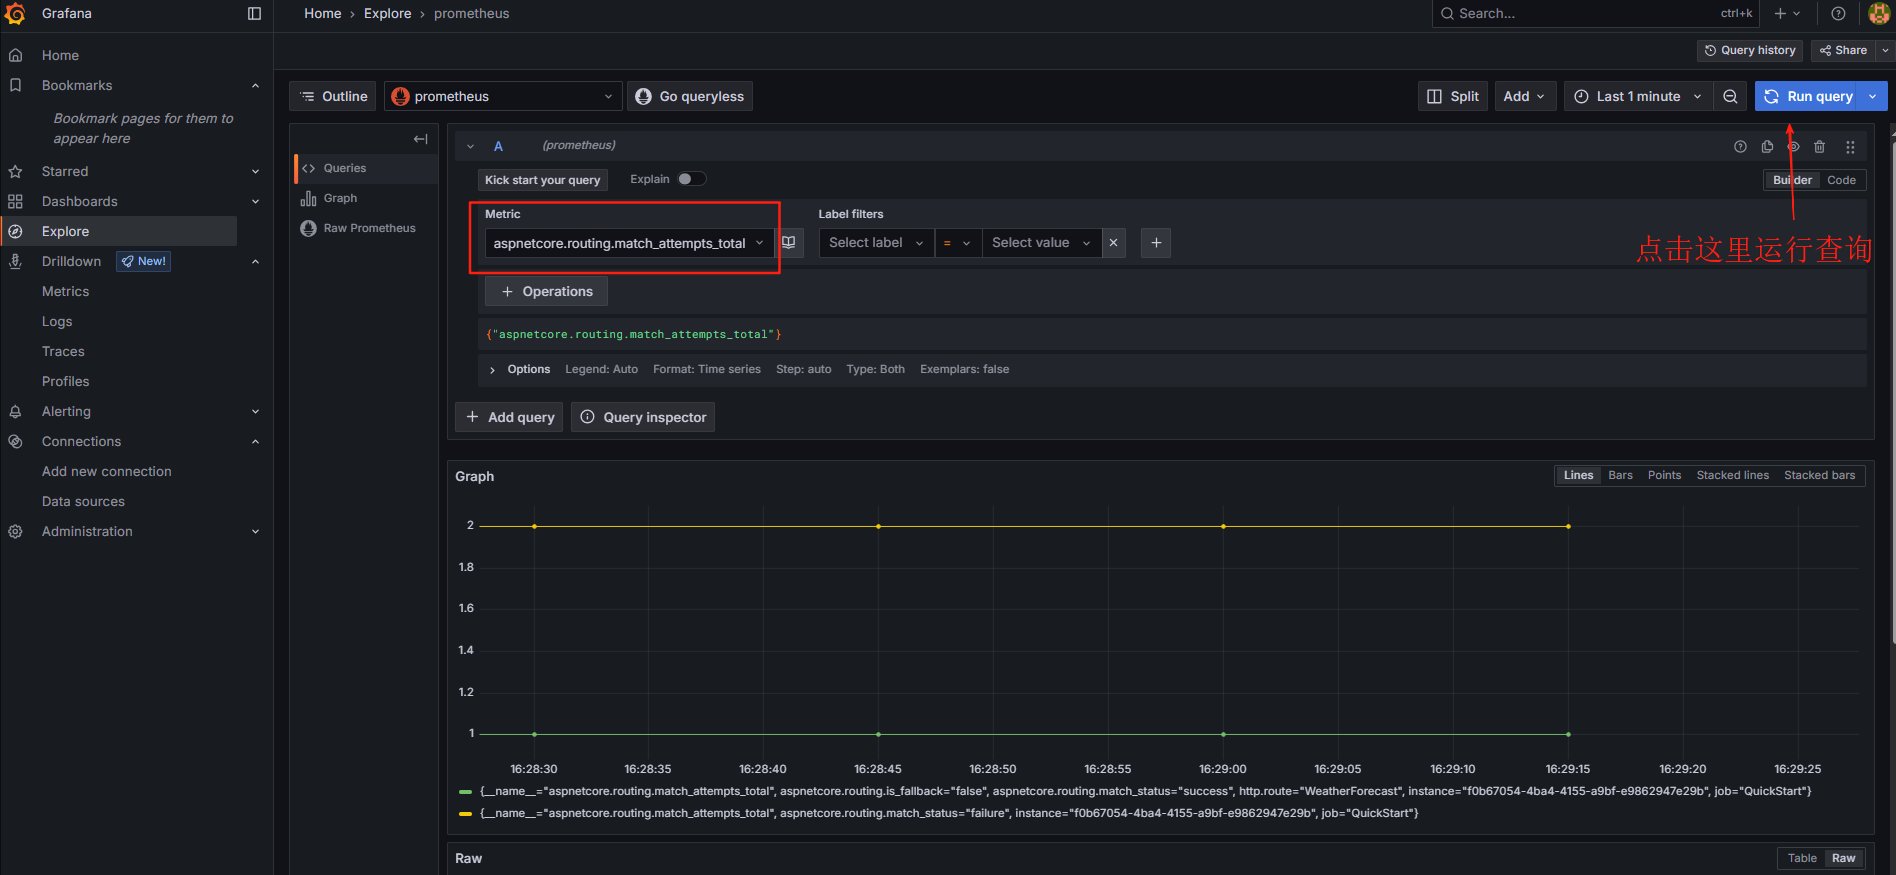Open Drilldown Profiles page
Image resolution: width=1896 pixels, height=875 pixels.
pyautogui.click(x=65, y=381)
